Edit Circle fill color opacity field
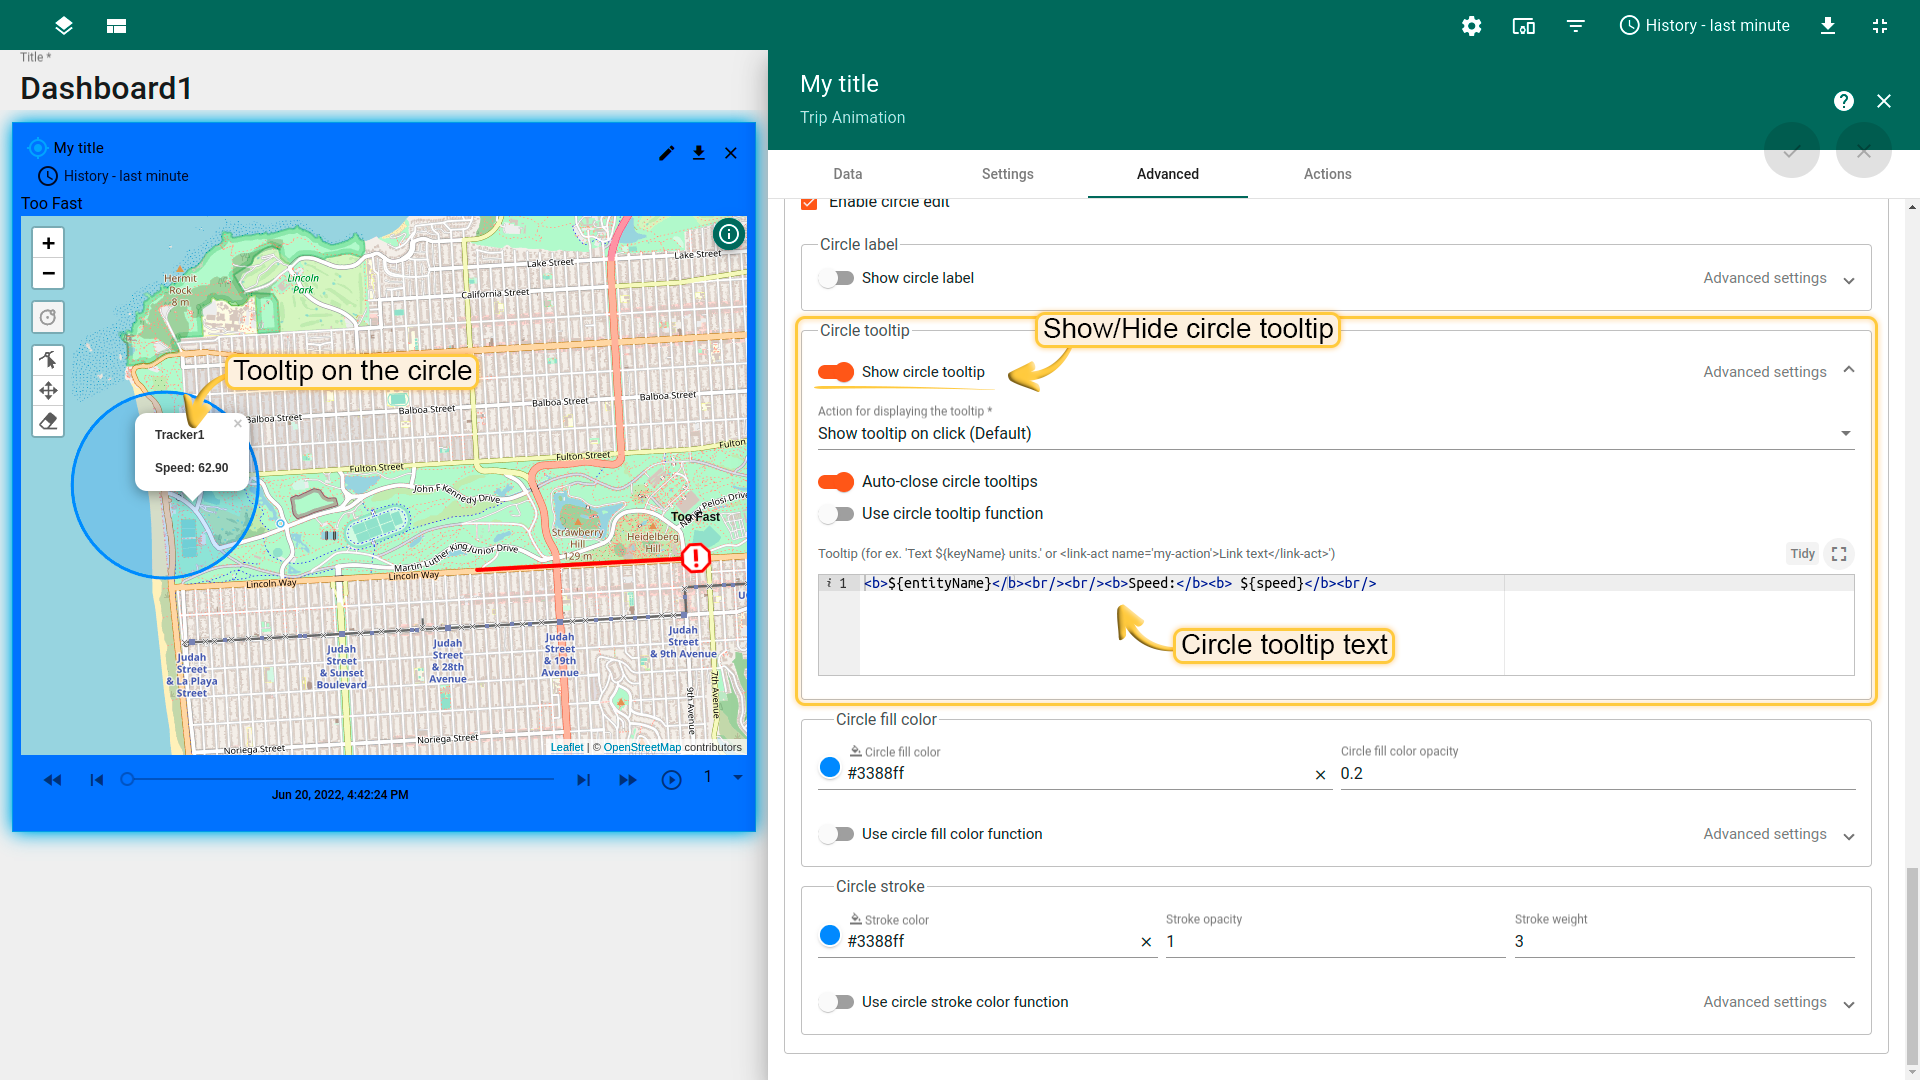 coord(1597,773)
